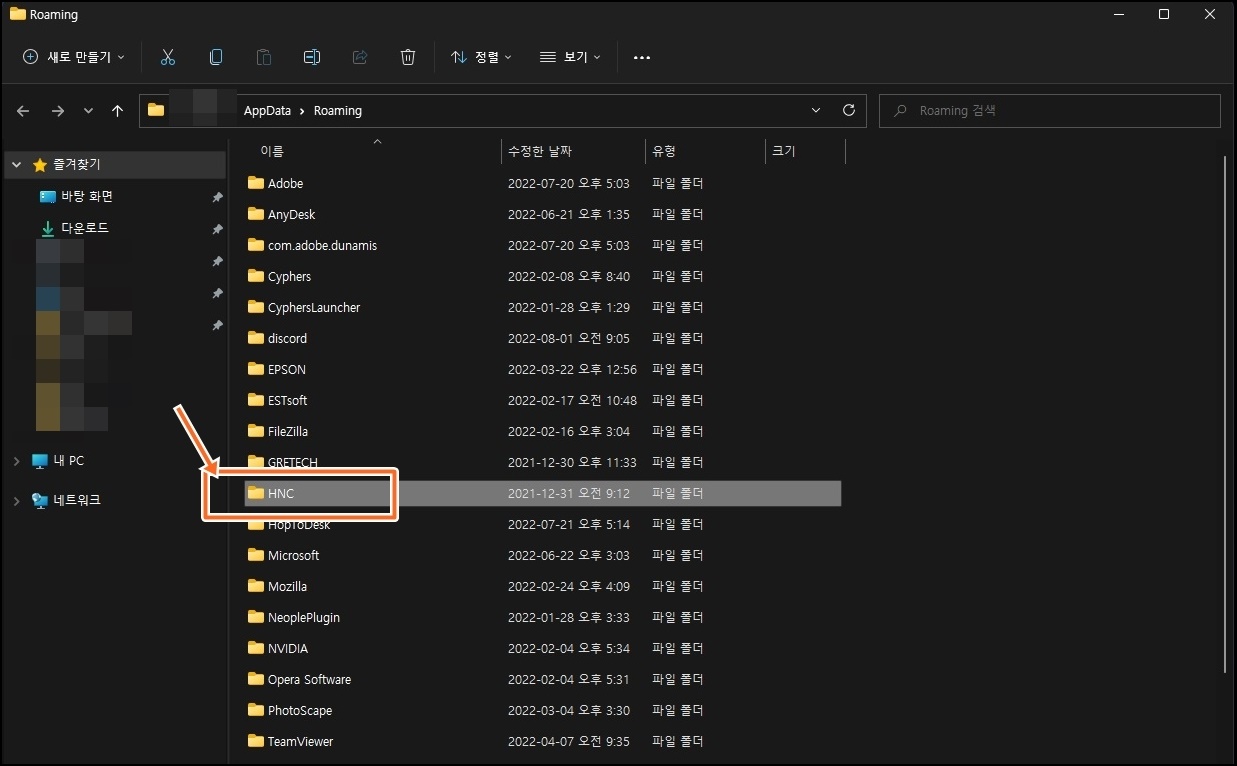Screen dimensions: 1237x766
Task: Click the pin icon next to 바탕 화면
Action: pyautogui.click(x=217, y=198)
